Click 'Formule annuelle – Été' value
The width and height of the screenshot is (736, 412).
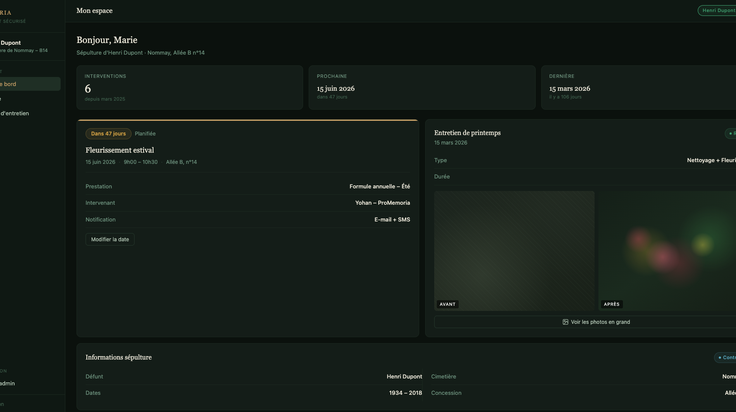pos(380,186)
